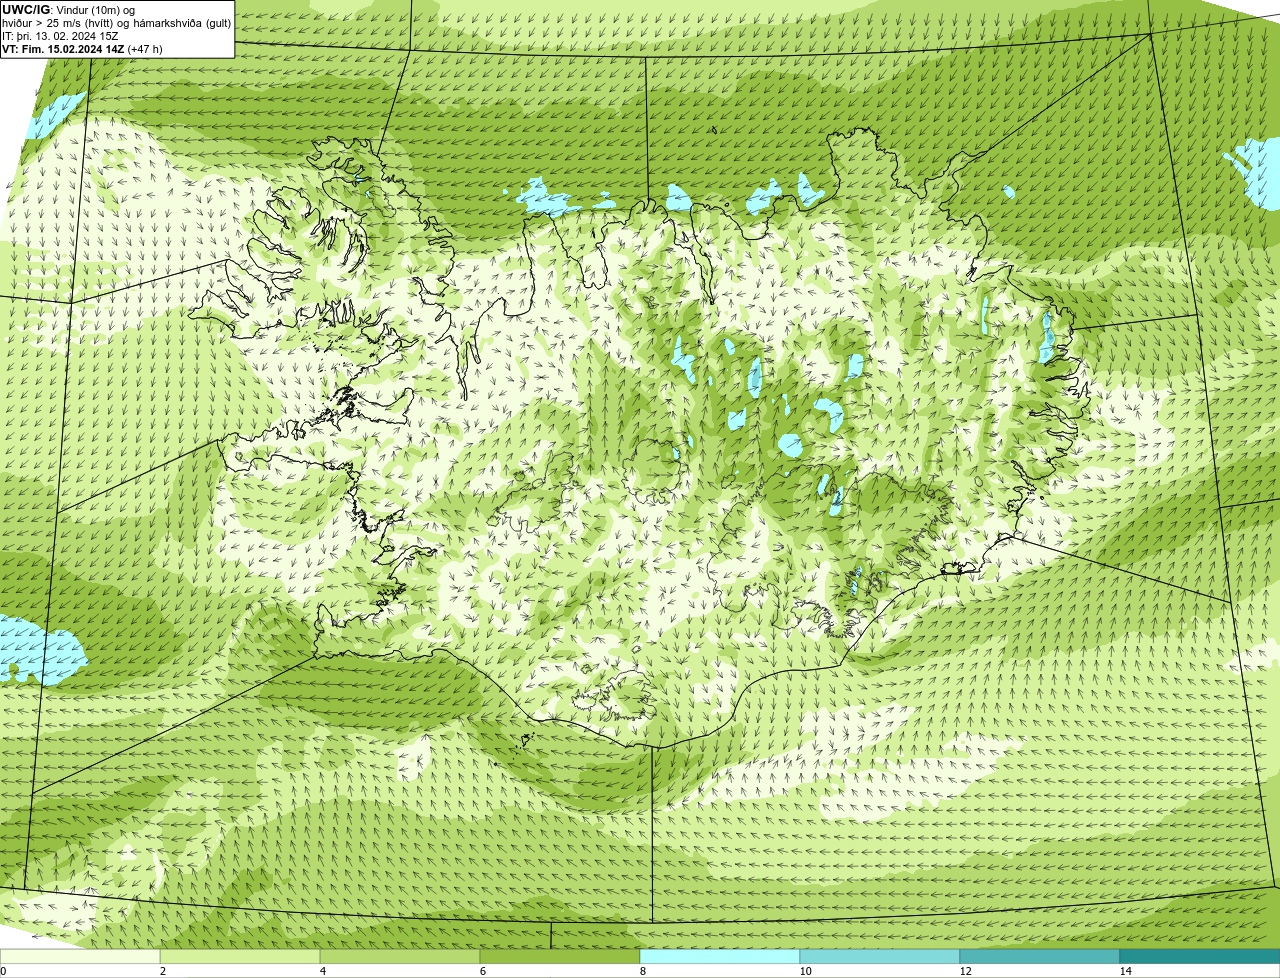
Task: Click the 'UWC/IG: Vindur (10m) og' title line
Action: pyautogui.click(x=68, y=10)
